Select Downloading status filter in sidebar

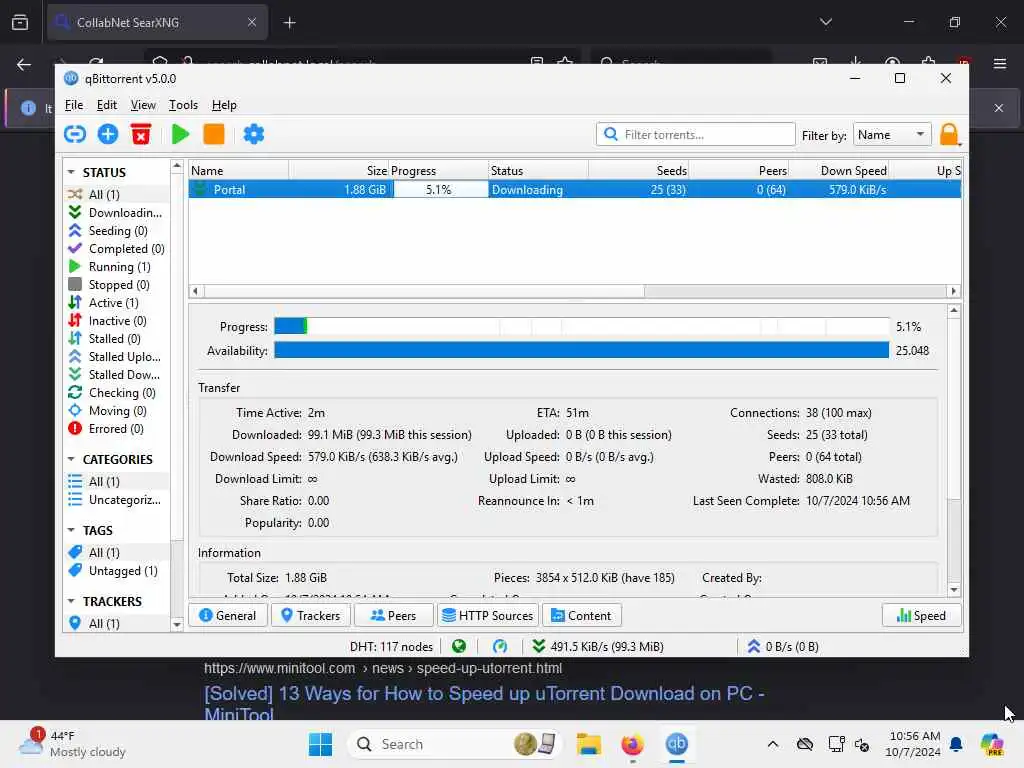(116, 213)
